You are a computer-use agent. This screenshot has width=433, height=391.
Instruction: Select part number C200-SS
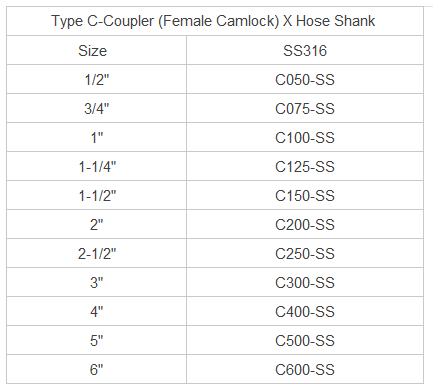pyautogui.click(x=305, y=225)
